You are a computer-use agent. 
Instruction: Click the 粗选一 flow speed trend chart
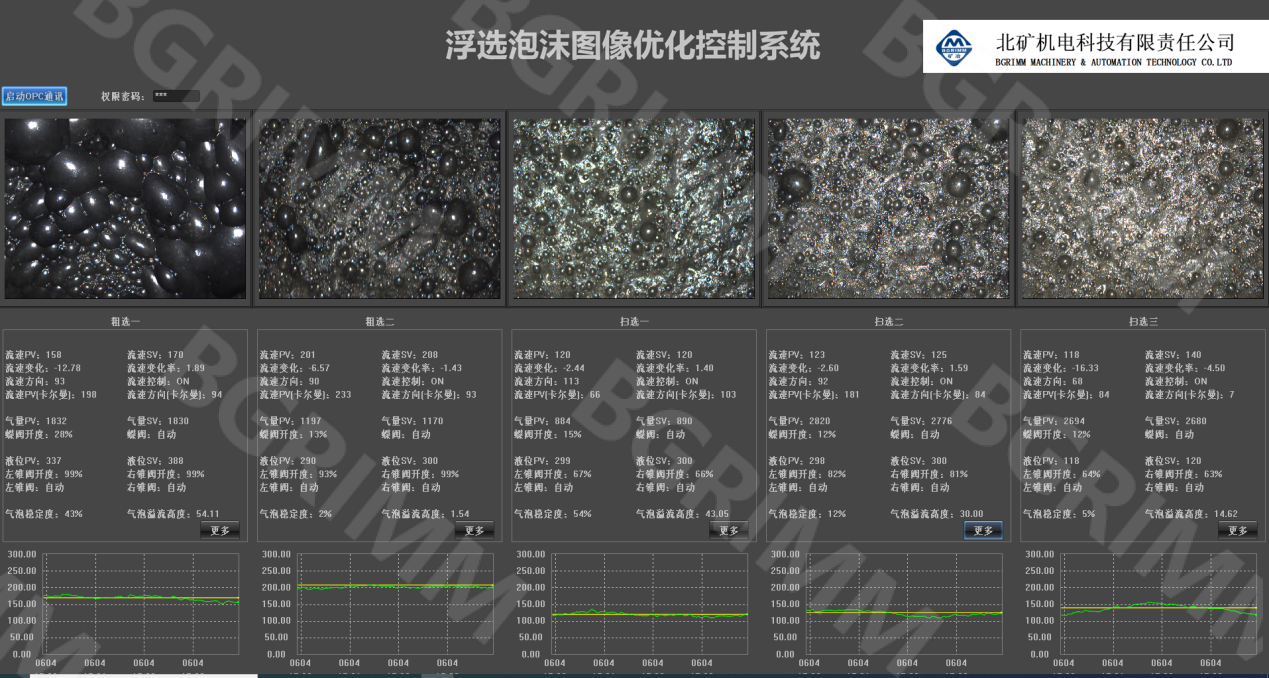pos(141,603)
